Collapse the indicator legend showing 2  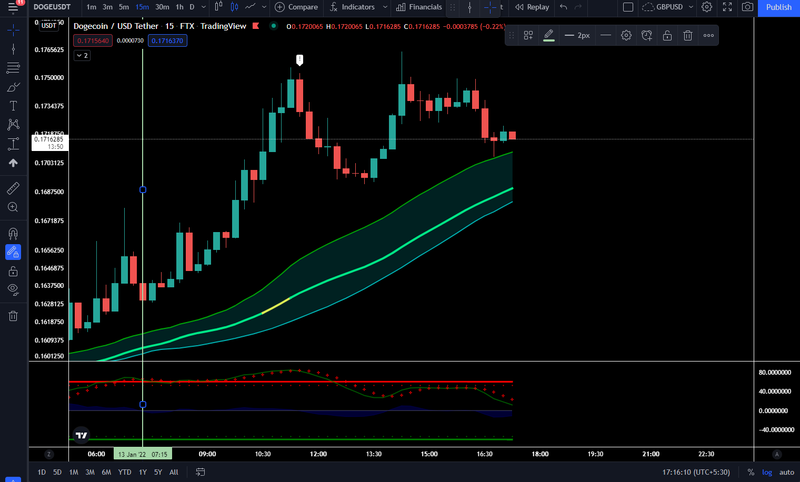82,55
